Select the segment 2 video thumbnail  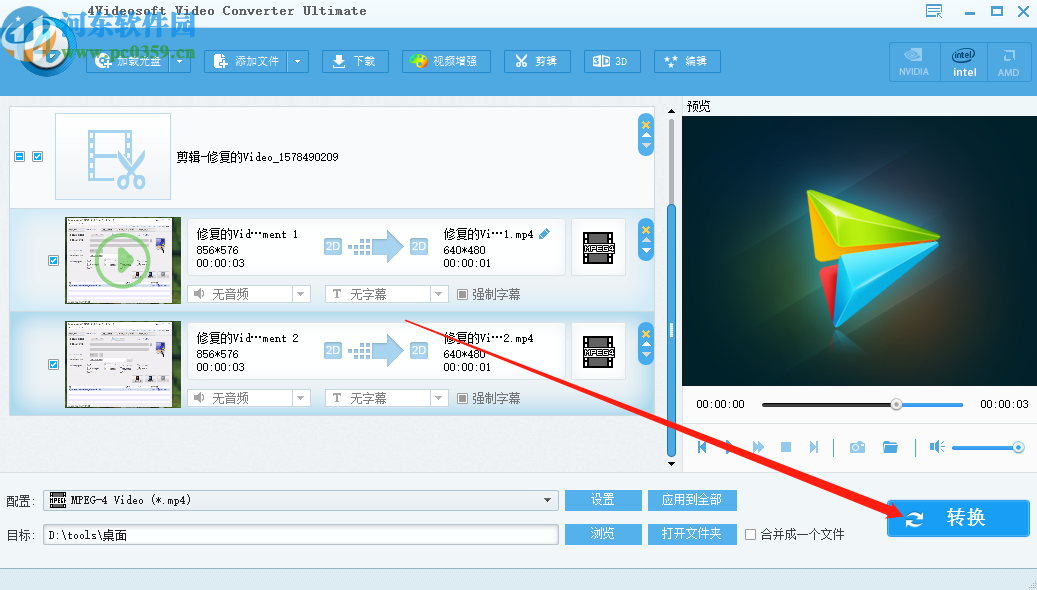click(x=123, y=364)
